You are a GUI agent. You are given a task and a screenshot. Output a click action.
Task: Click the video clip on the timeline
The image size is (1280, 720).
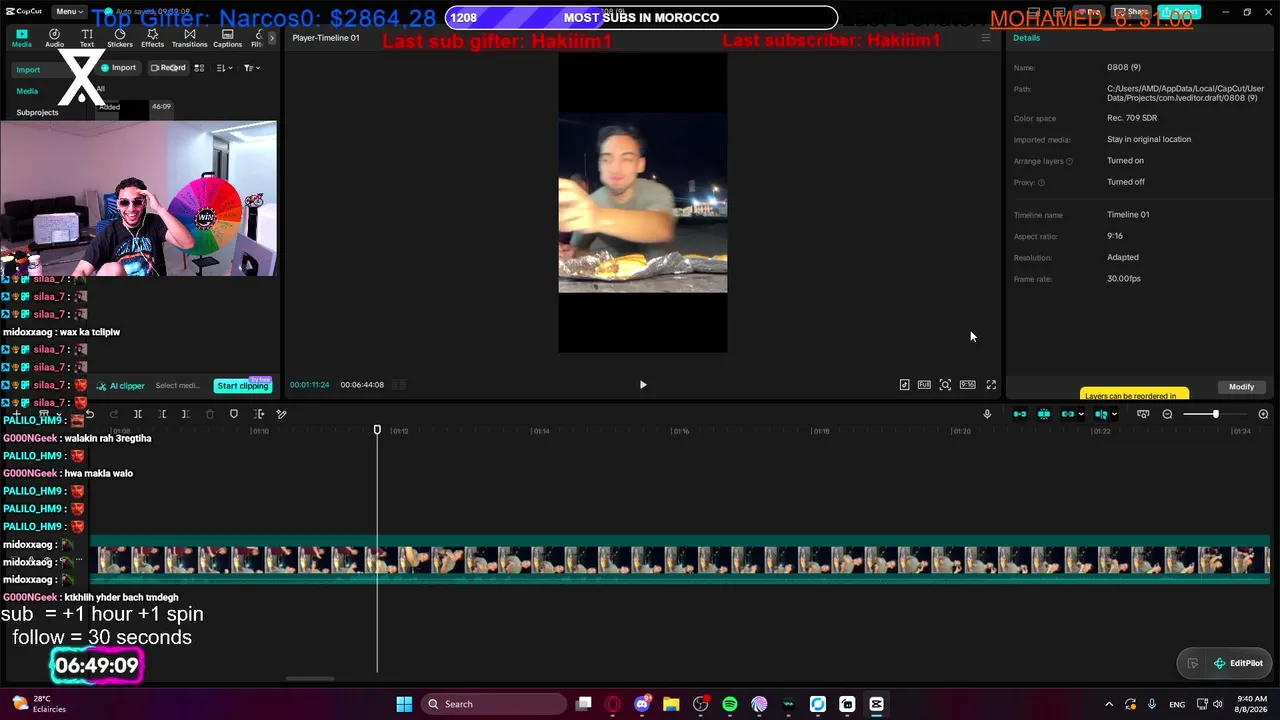tap(680, 560)
